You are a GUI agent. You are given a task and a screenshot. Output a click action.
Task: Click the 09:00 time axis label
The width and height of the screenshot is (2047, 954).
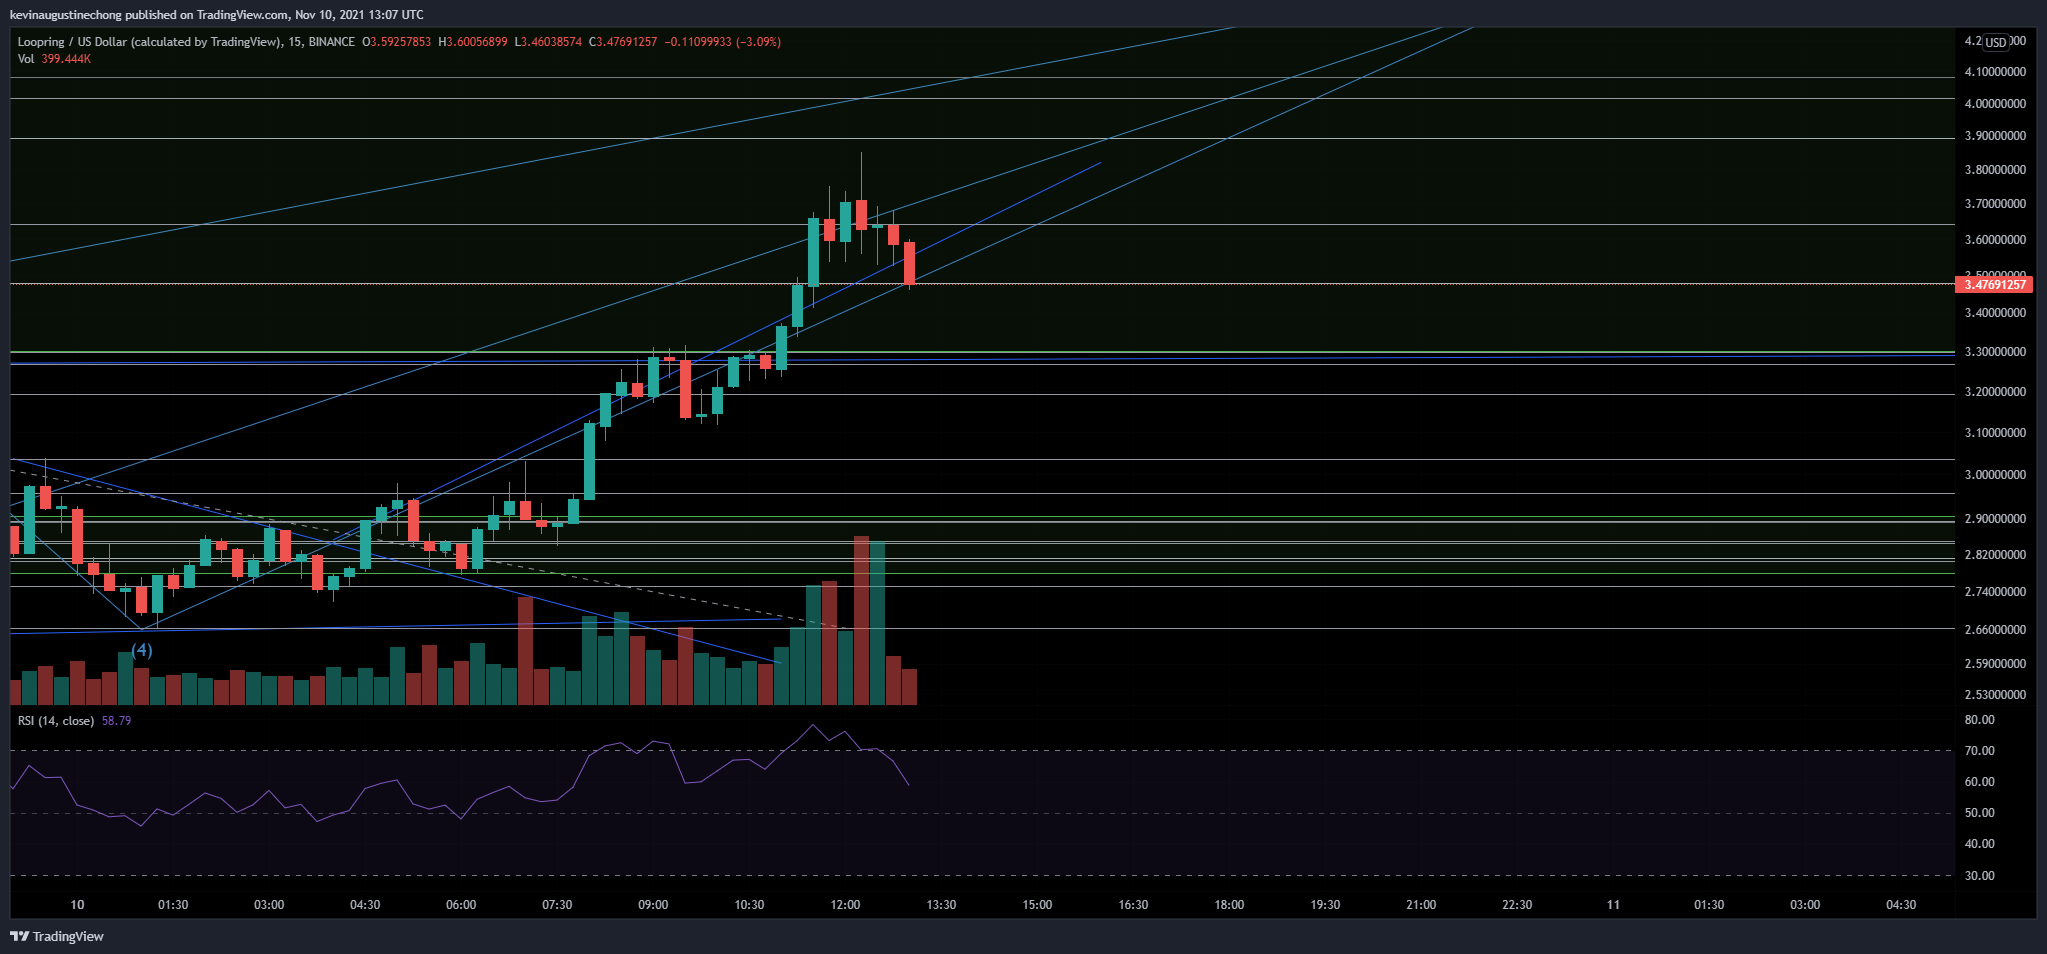tap(653, 905)
